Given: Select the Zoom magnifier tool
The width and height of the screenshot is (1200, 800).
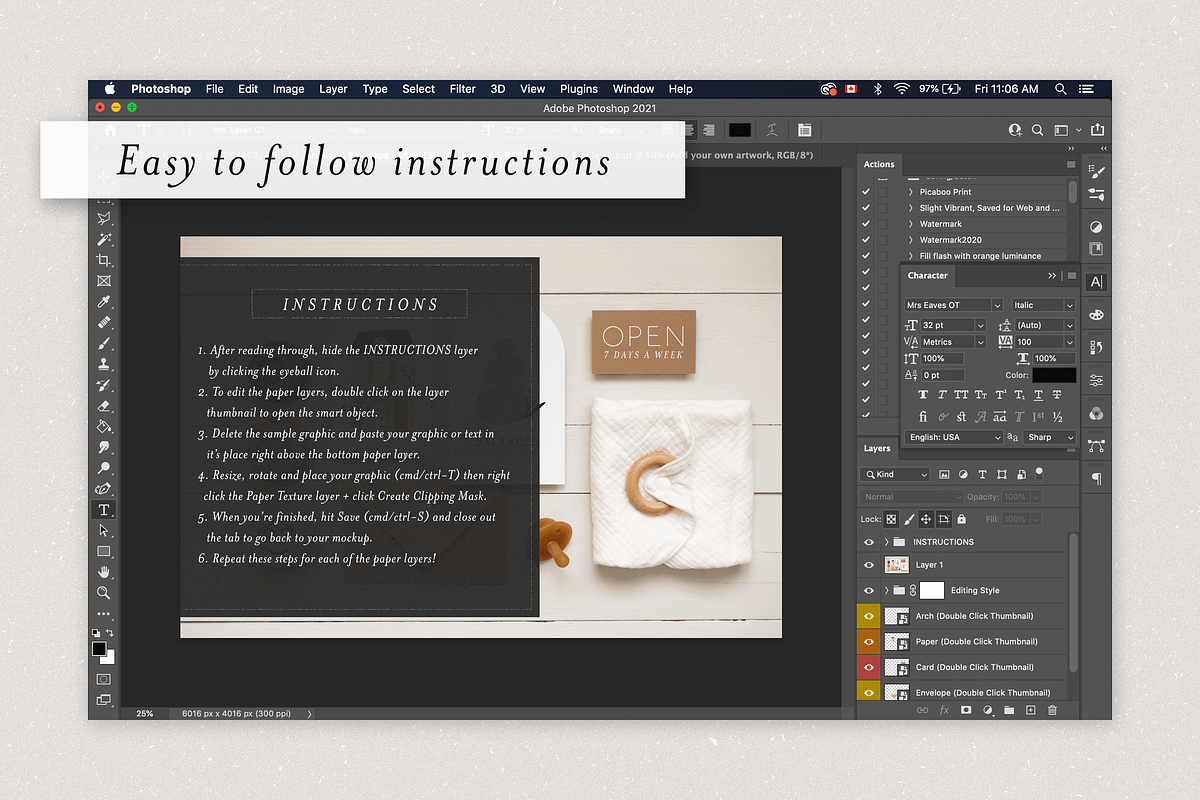Looking at the screenshot, I should 104,593.
